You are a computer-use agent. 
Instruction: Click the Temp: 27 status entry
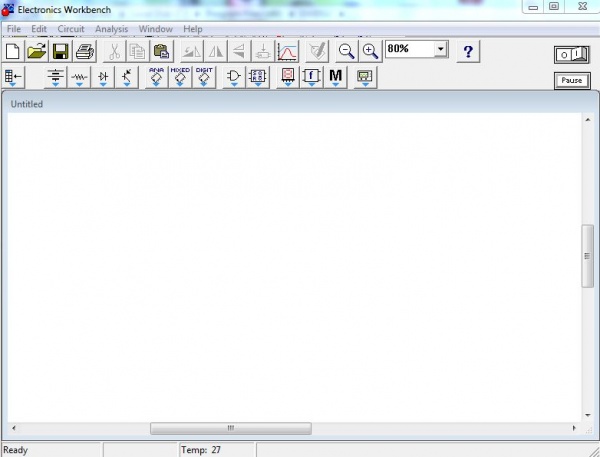[201, 450]
